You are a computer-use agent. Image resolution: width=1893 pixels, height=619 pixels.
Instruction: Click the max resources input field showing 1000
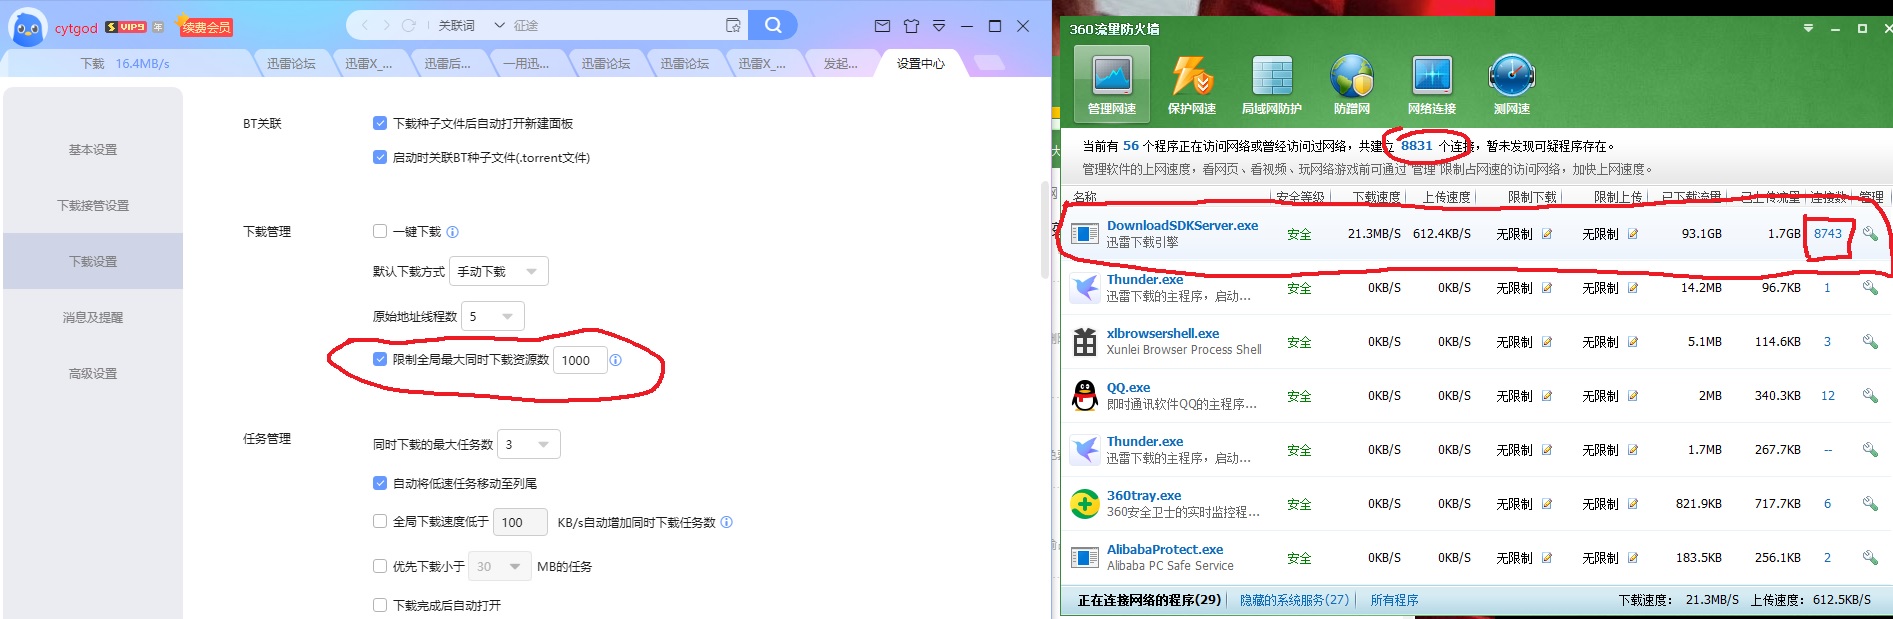tap(579, 360)
